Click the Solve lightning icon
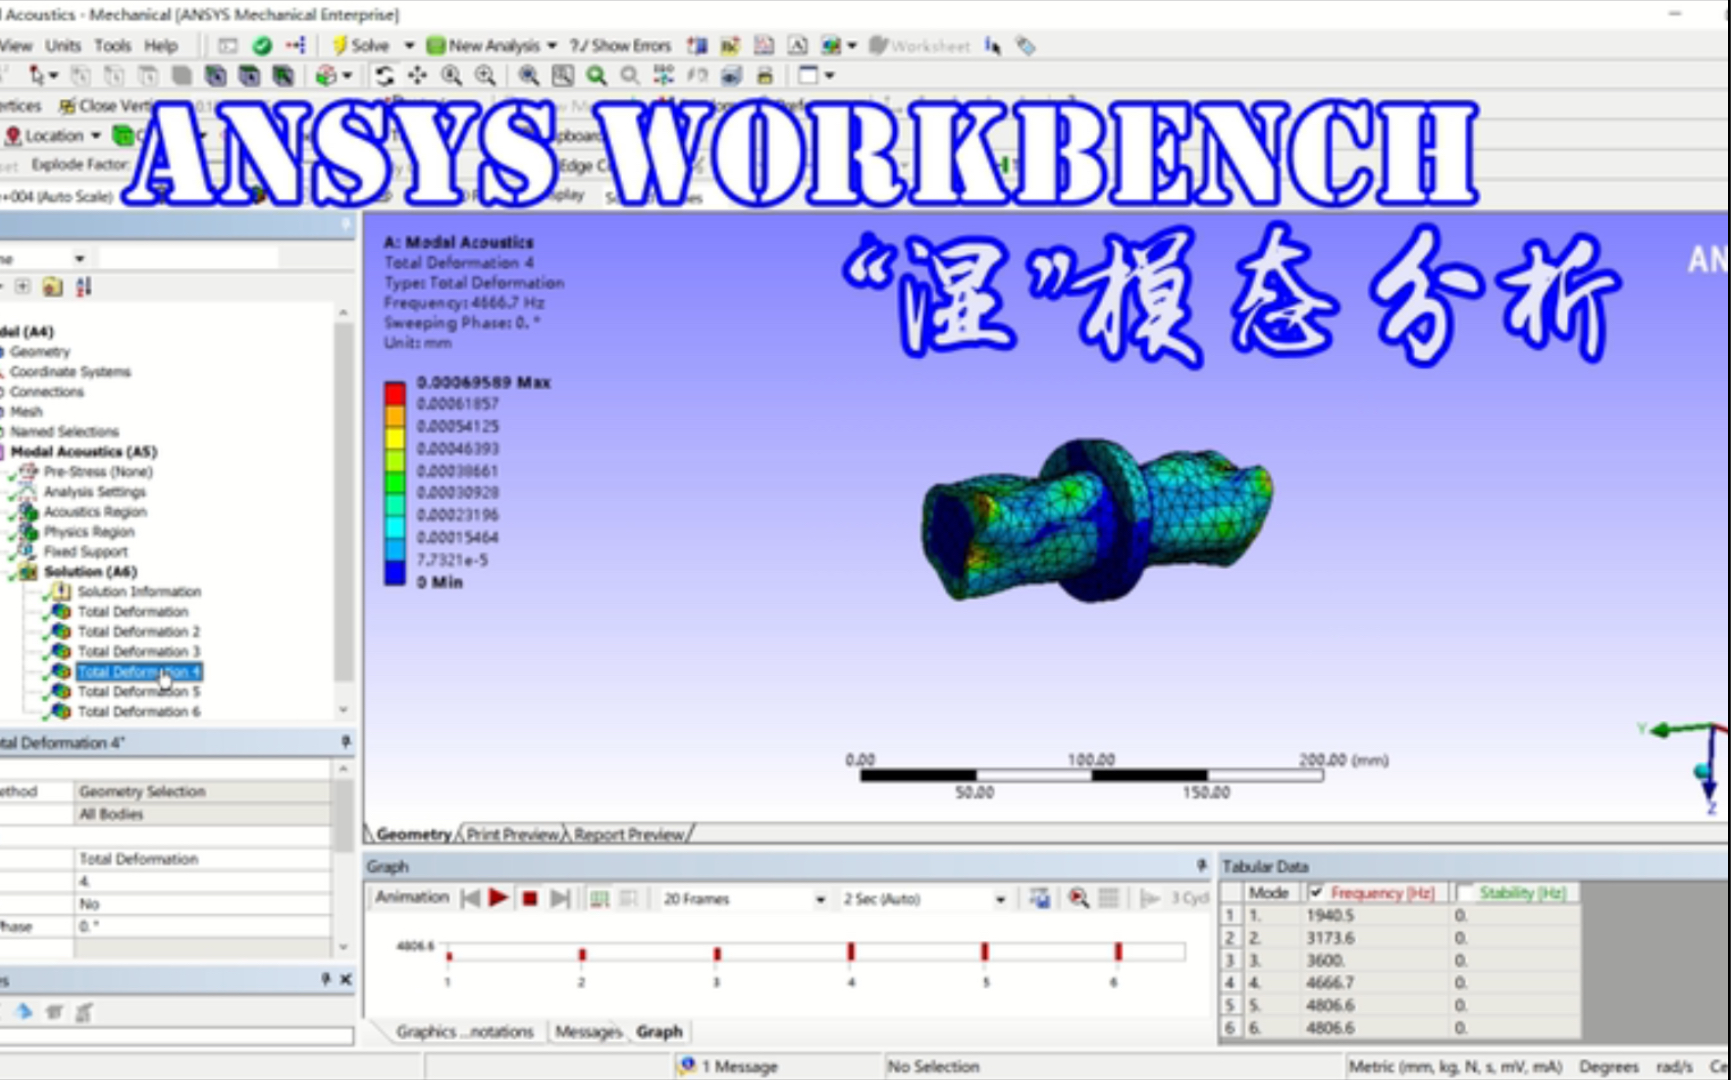Screen dimensions: 1731x1080 tap(339, 45)
